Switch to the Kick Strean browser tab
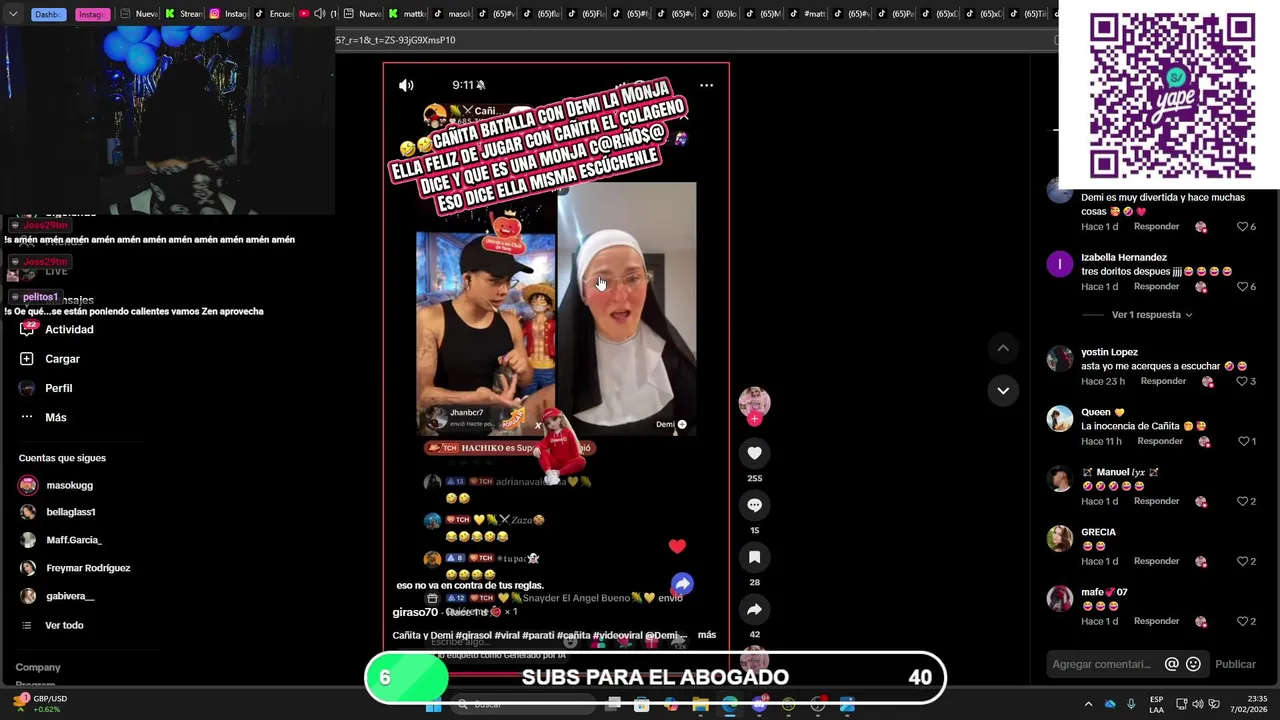1280x720 pixels. click(184, 14)
